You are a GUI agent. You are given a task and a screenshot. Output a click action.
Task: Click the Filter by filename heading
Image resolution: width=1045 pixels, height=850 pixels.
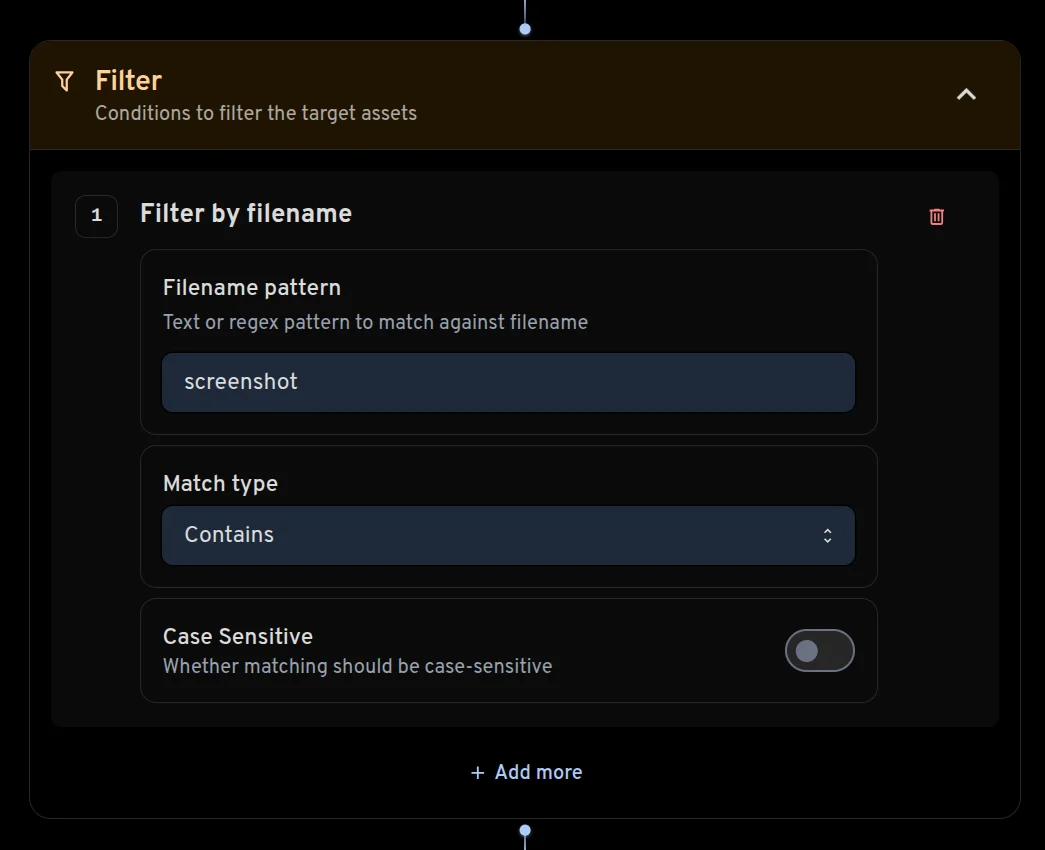click(x=245, y=213)
